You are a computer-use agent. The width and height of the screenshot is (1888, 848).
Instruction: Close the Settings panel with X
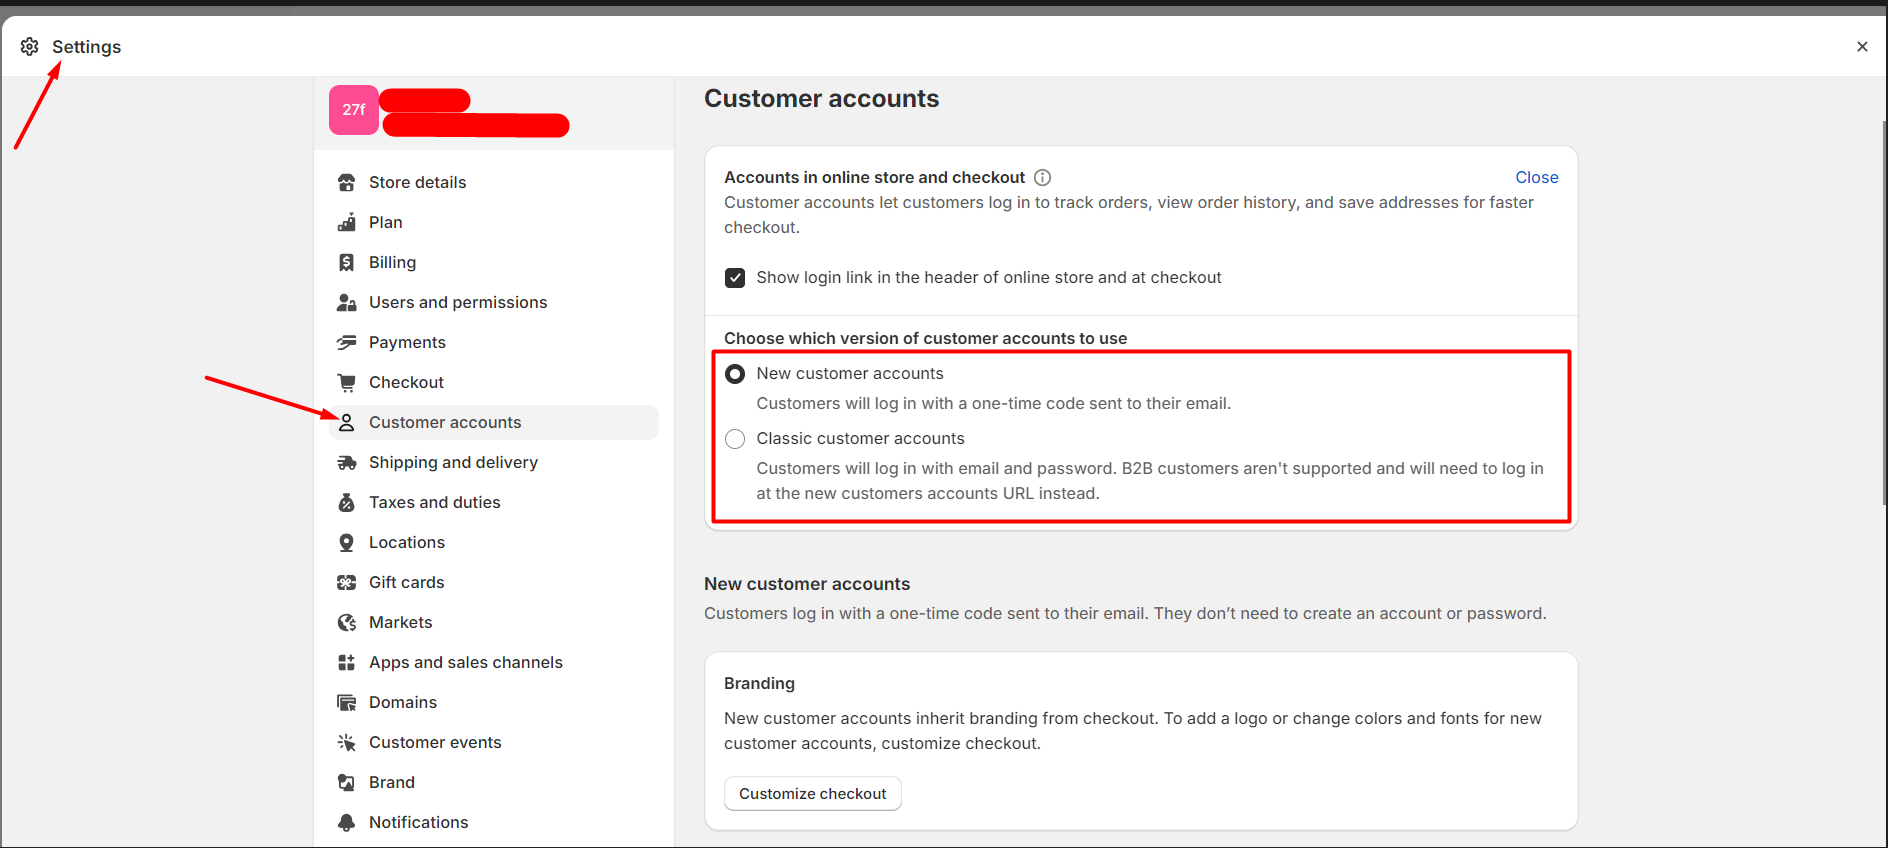pyautogui.click(x=1862, y=46)
